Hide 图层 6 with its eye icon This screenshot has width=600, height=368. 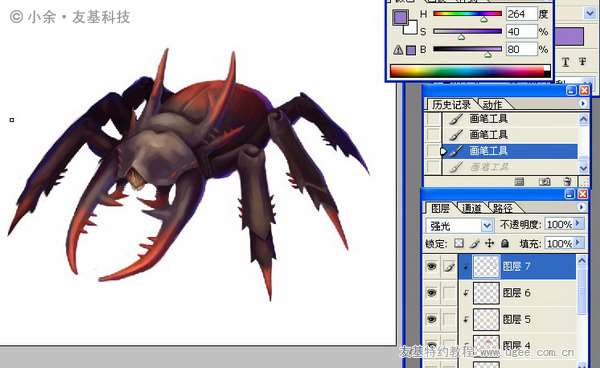432,293
